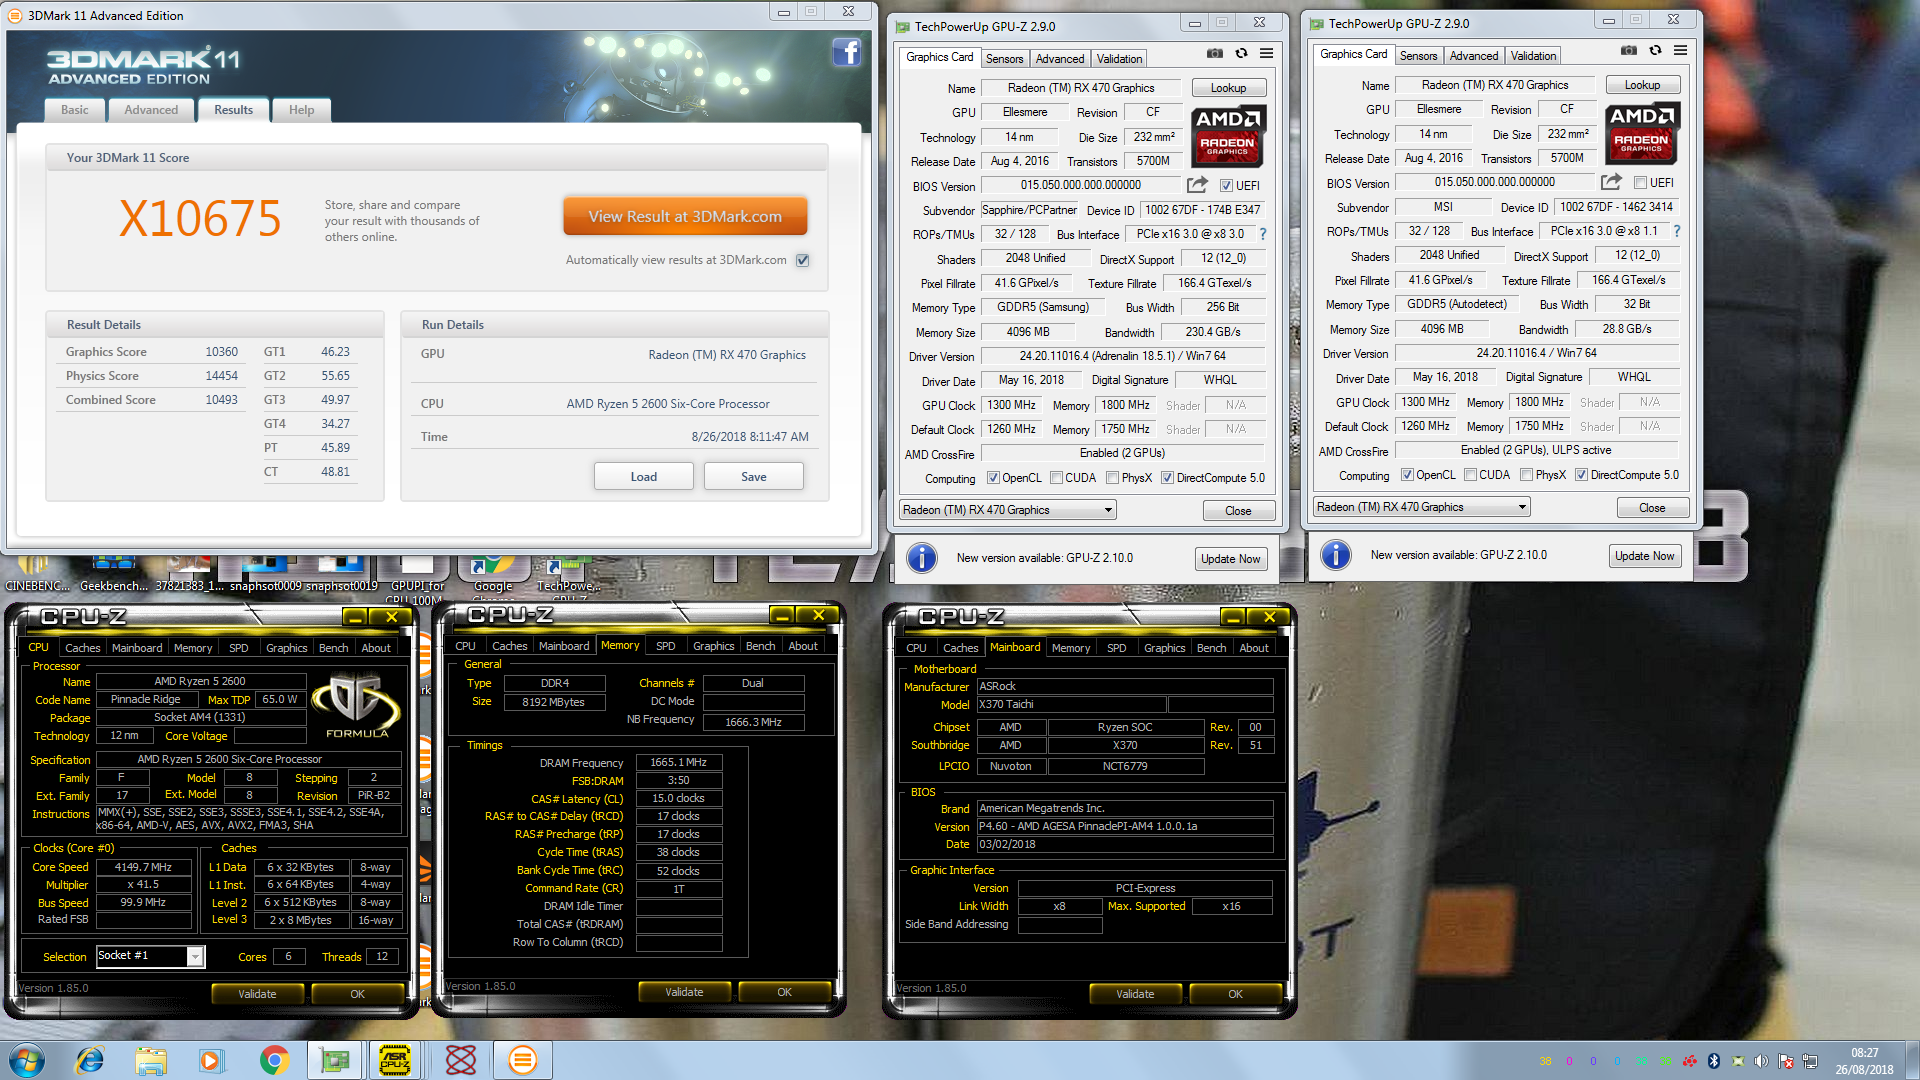Toggle CUDA checkbox in right GPU-Z
Image resolution: width=1920 pixels, height=1080 pixels.
pyautogui.click(x=1470, y=475)
